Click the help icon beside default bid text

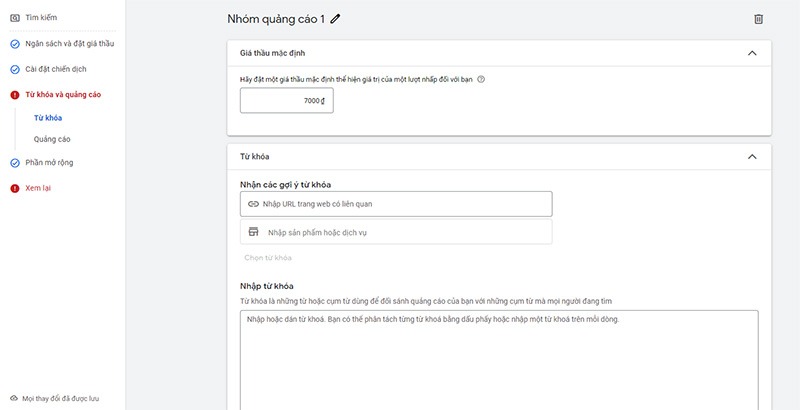[481, 79]
